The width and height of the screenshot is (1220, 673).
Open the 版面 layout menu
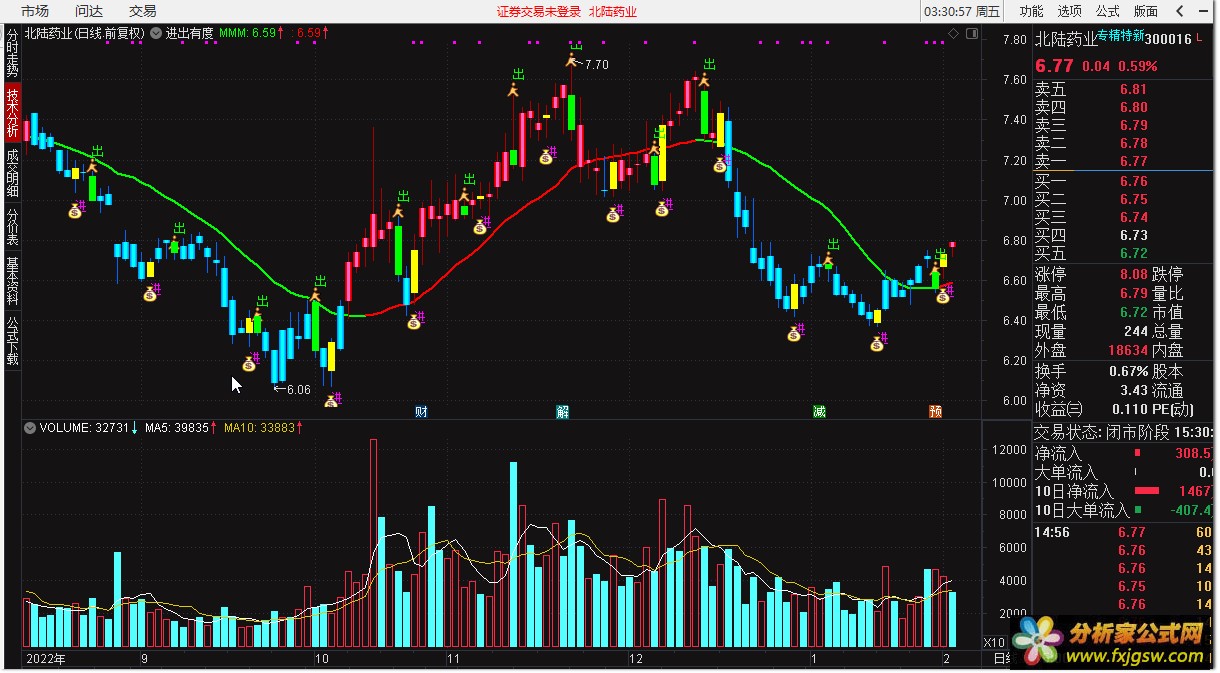[1146, 11]
